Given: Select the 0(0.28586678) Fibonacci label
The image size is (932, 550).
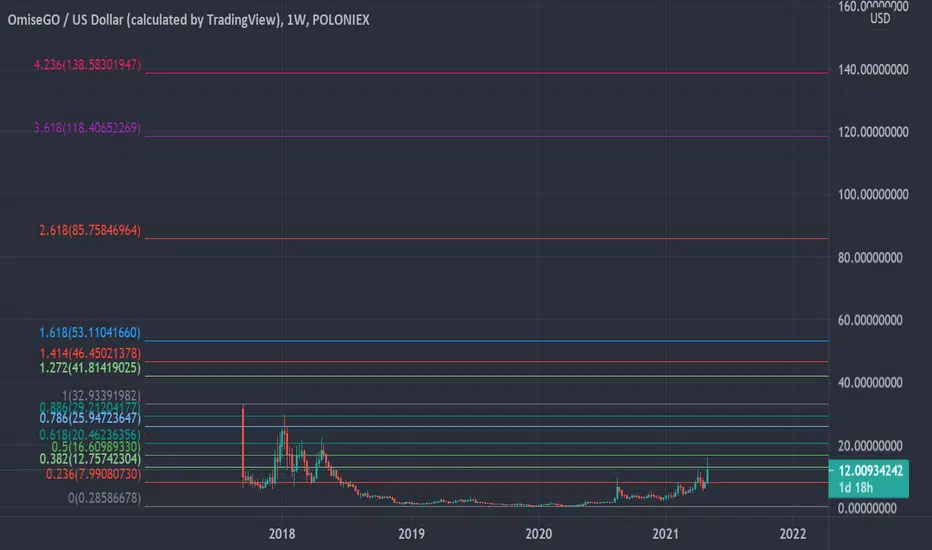Looking at the screenshot, I should [104, 498].
